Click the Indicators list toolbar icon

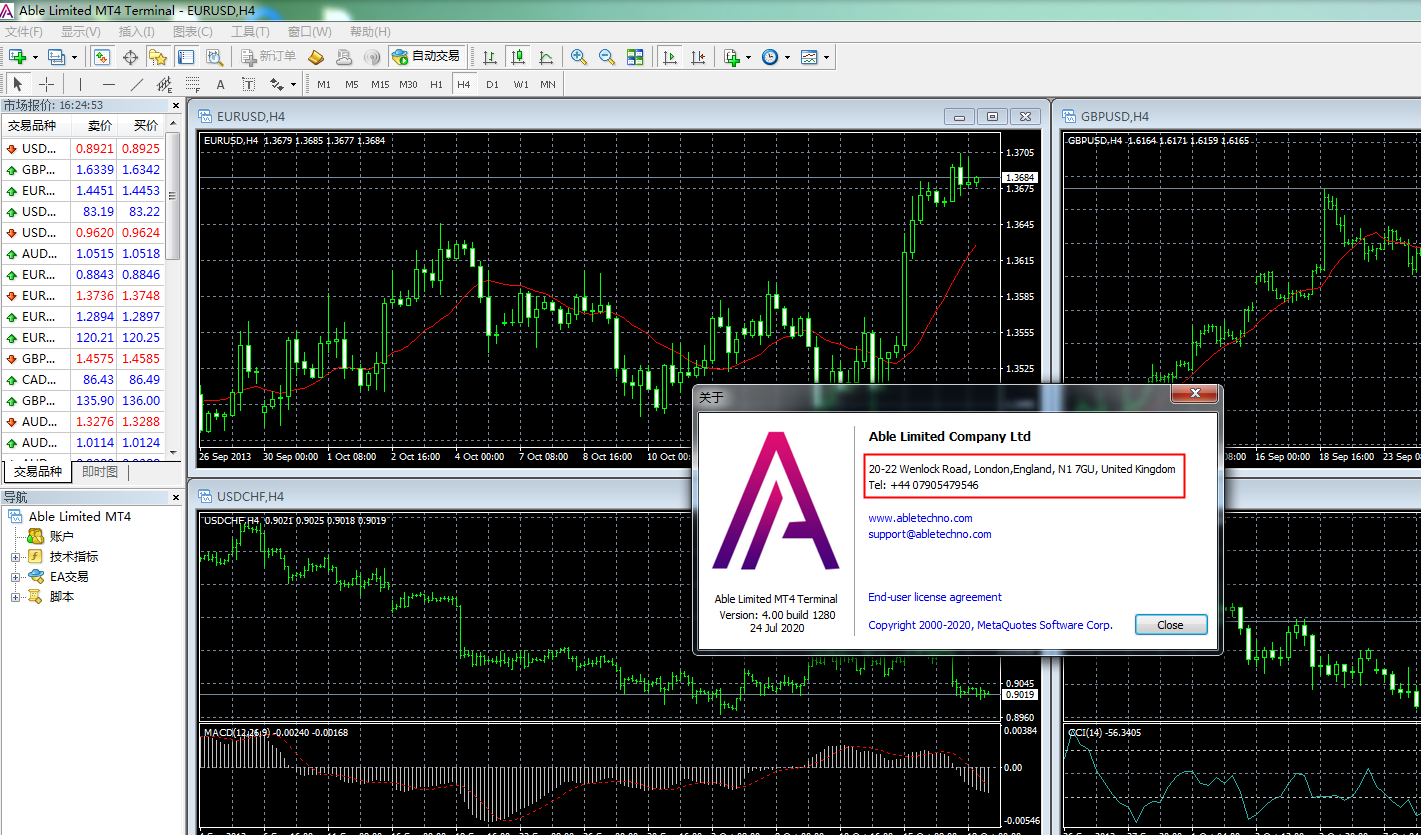(x=731, y=57)
